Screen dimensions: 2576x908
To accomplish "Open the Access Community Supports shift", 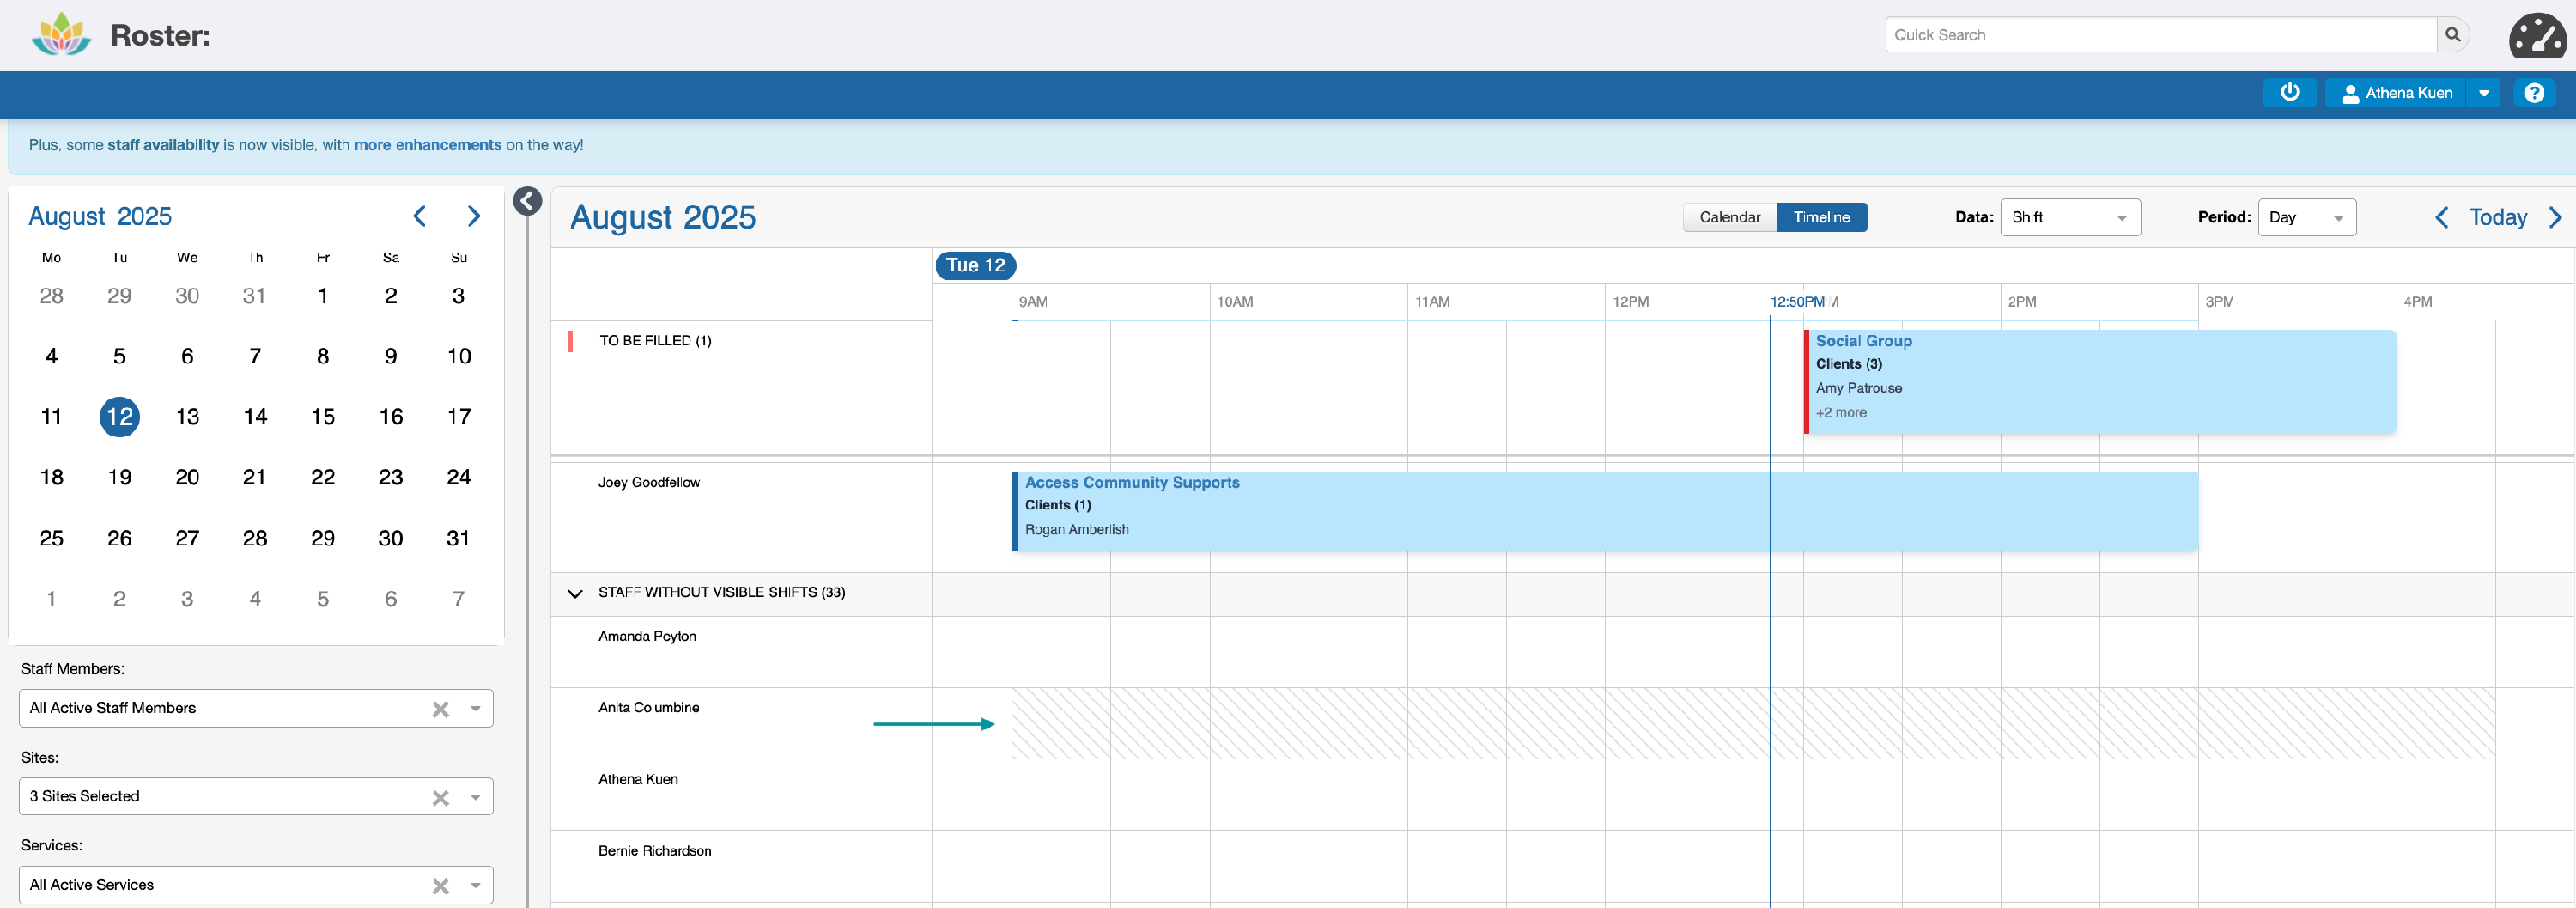I will (1605, 511).
